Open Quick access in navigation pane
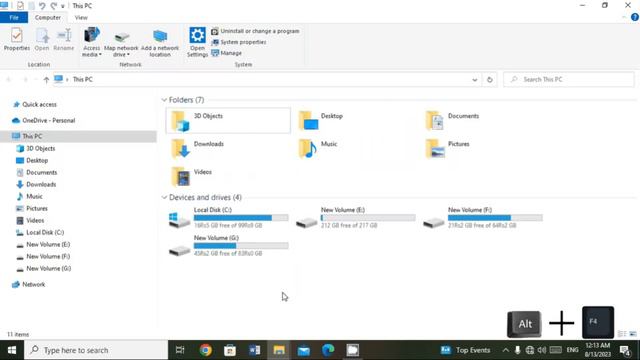640x360 pixels. click(x=39, y=104)
